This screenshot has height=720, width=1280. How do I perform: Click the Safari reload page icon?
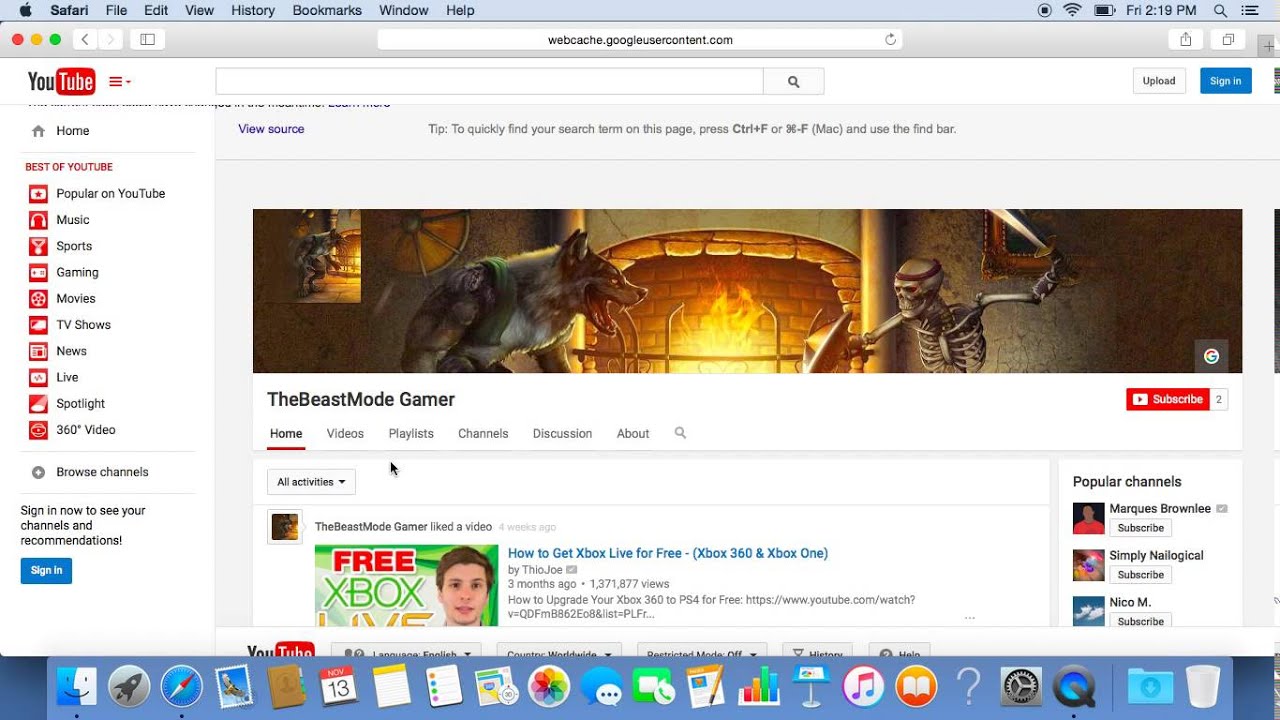coord(890,40)
